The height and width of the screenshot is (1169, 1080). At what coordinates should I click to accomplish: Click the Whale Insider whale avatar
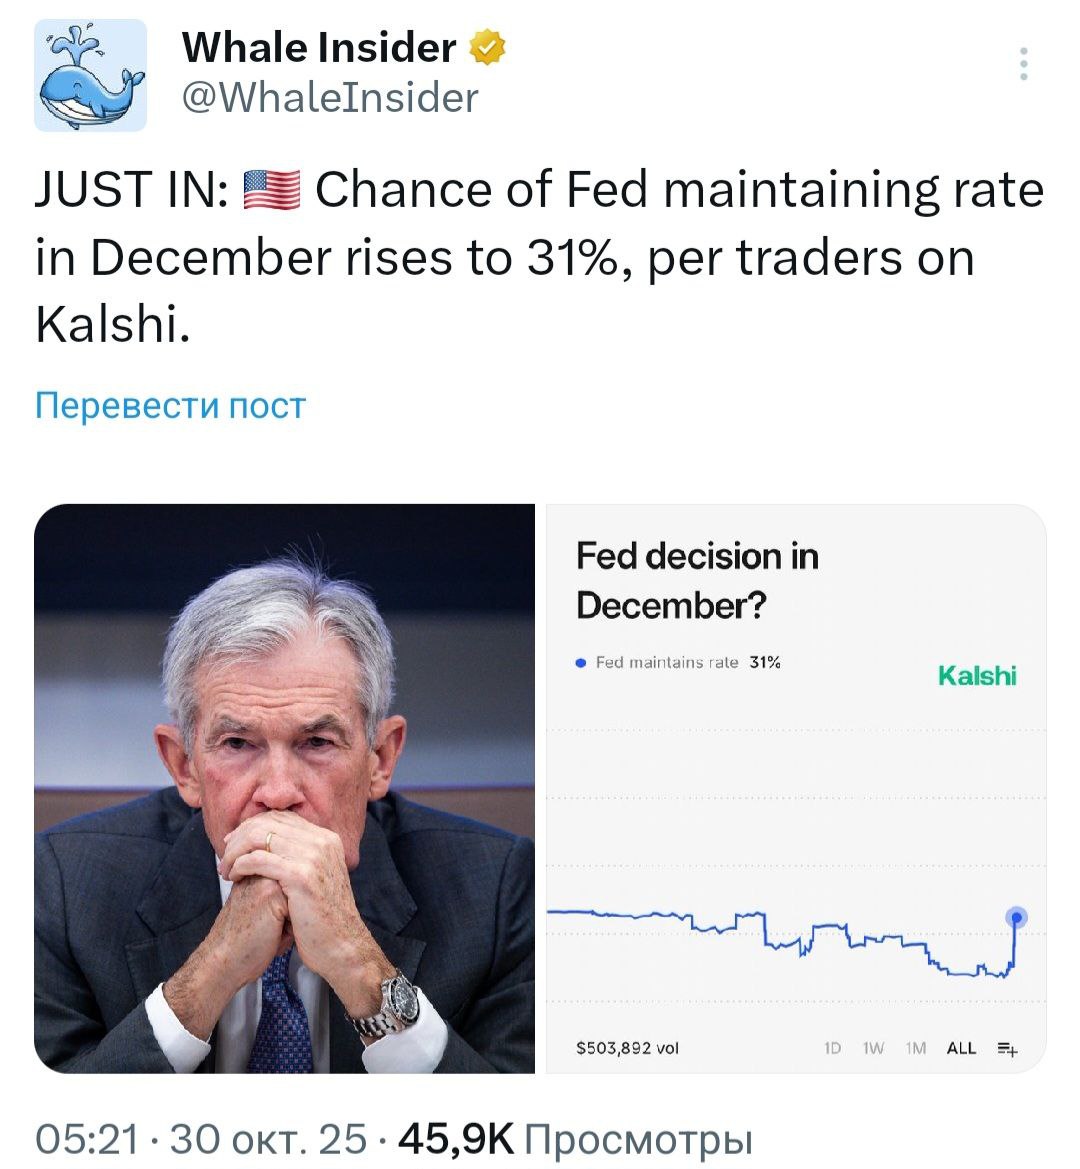(91, 76)
